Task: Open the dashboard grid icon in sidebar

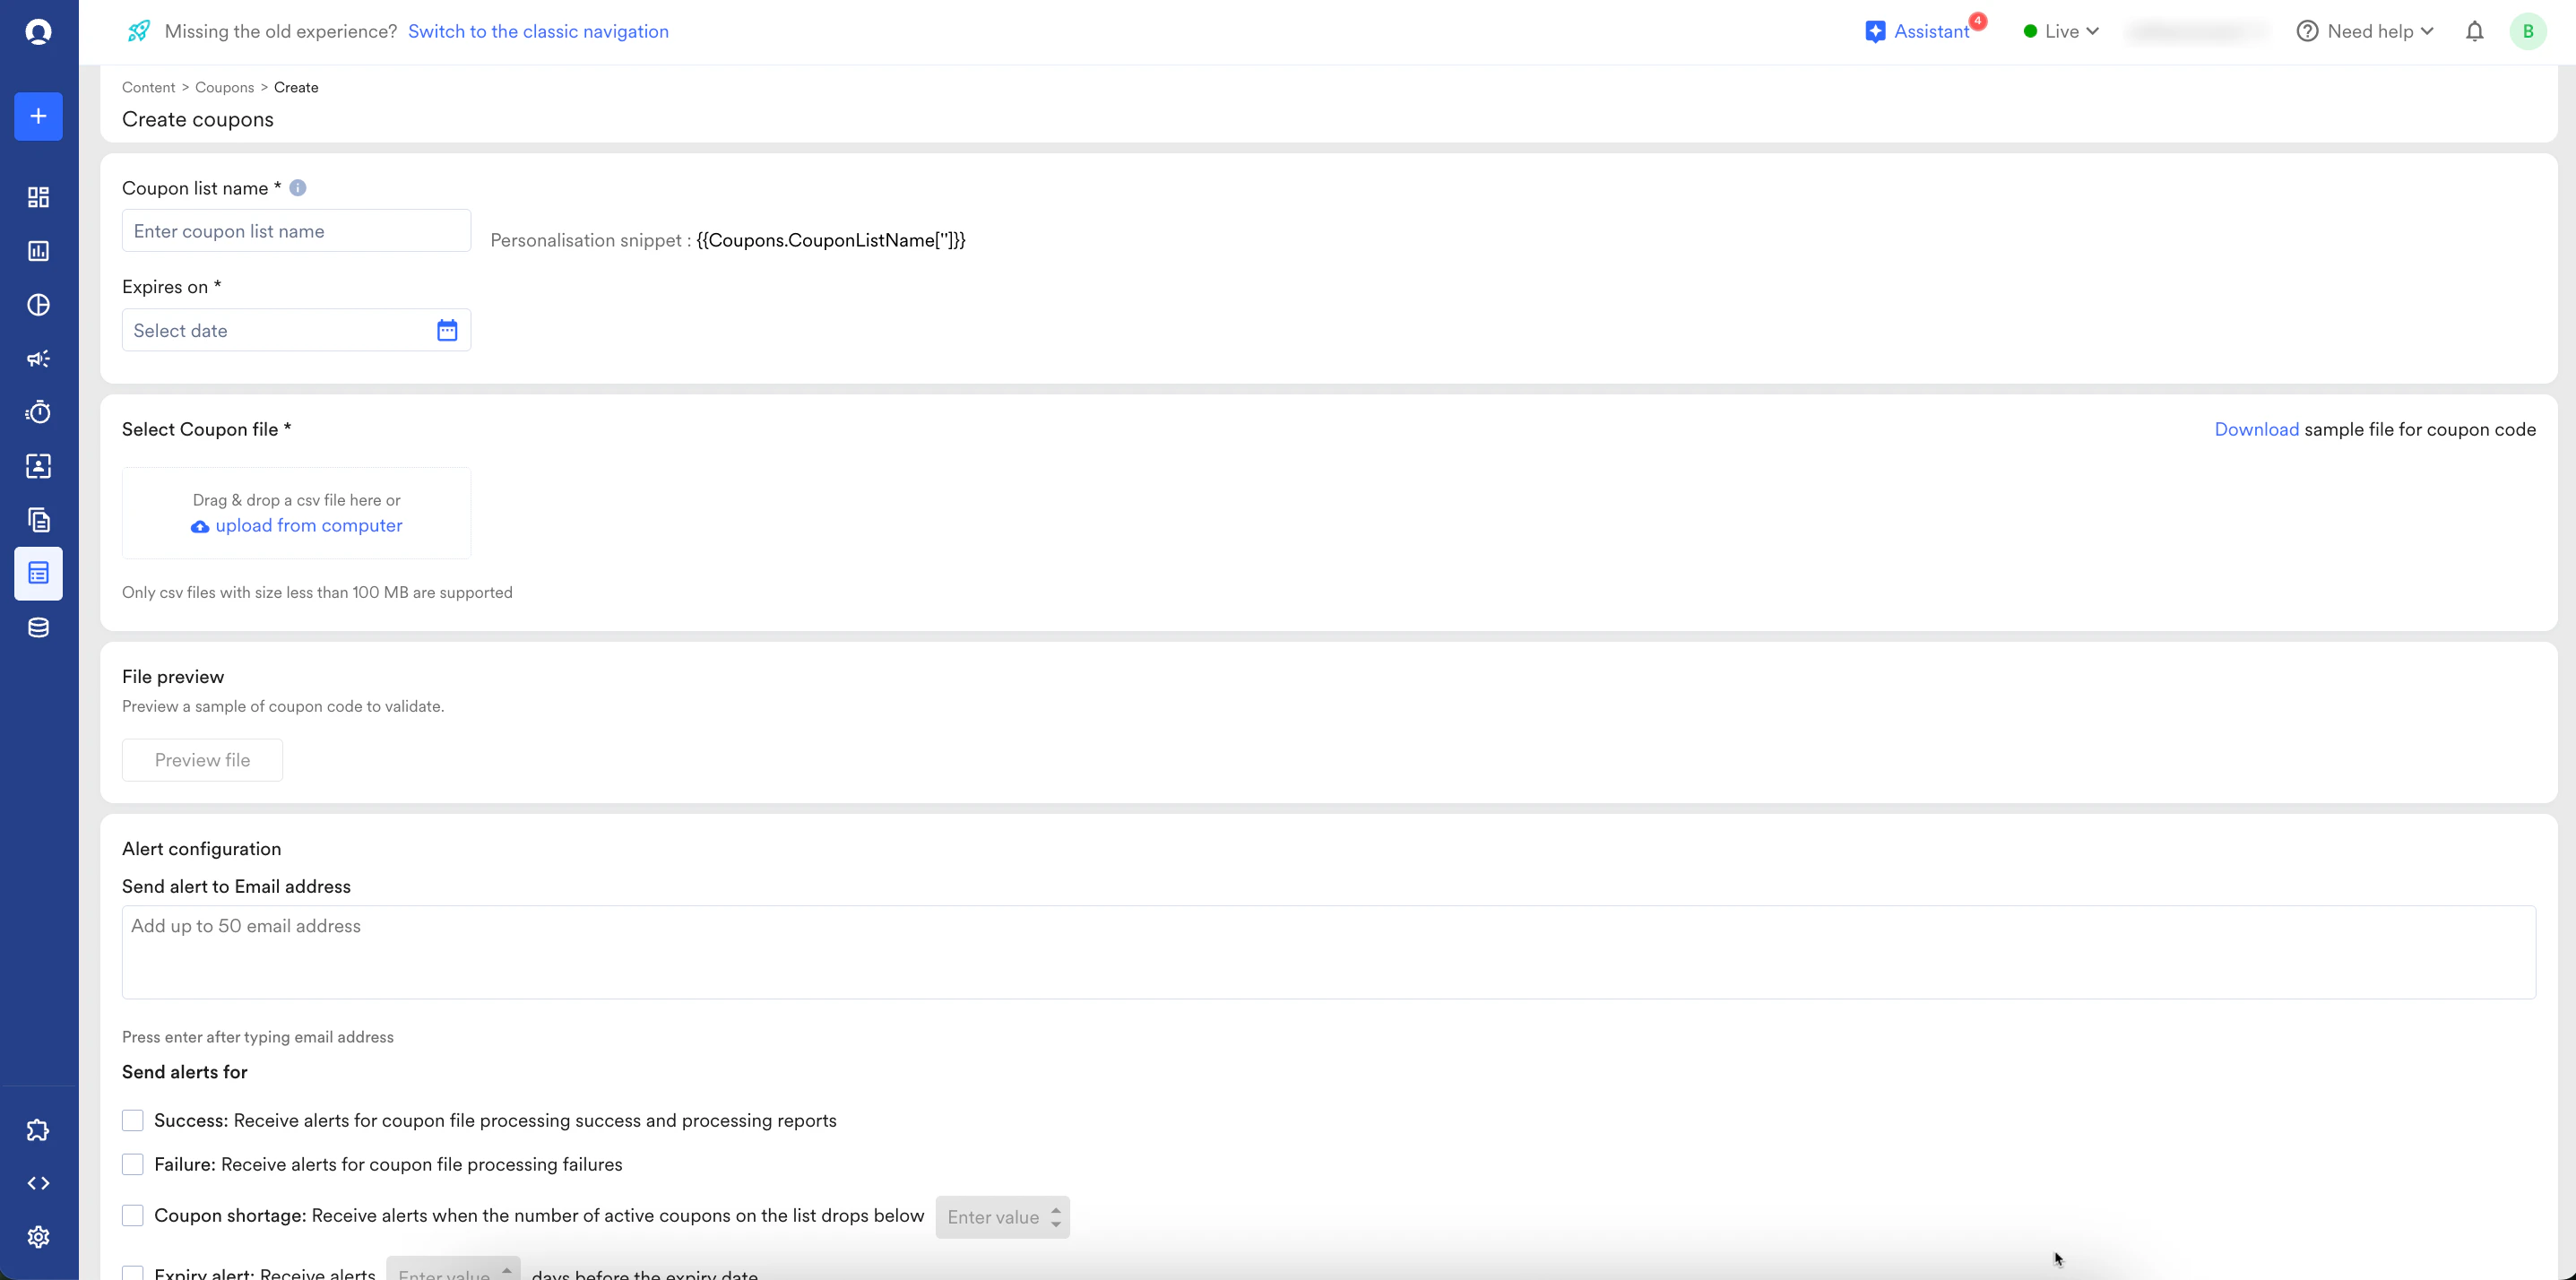Action: pos(38,197)
